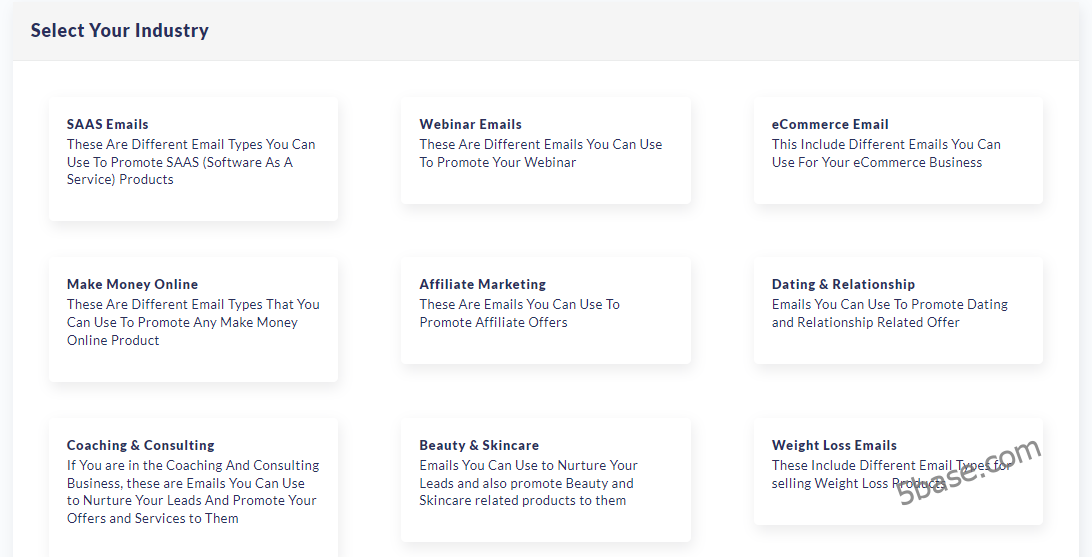Image resolution: width=1092 pixels, height=557 pixels.
Task: Open the Weight Loss Emails heading
Action: coord(833,445)
